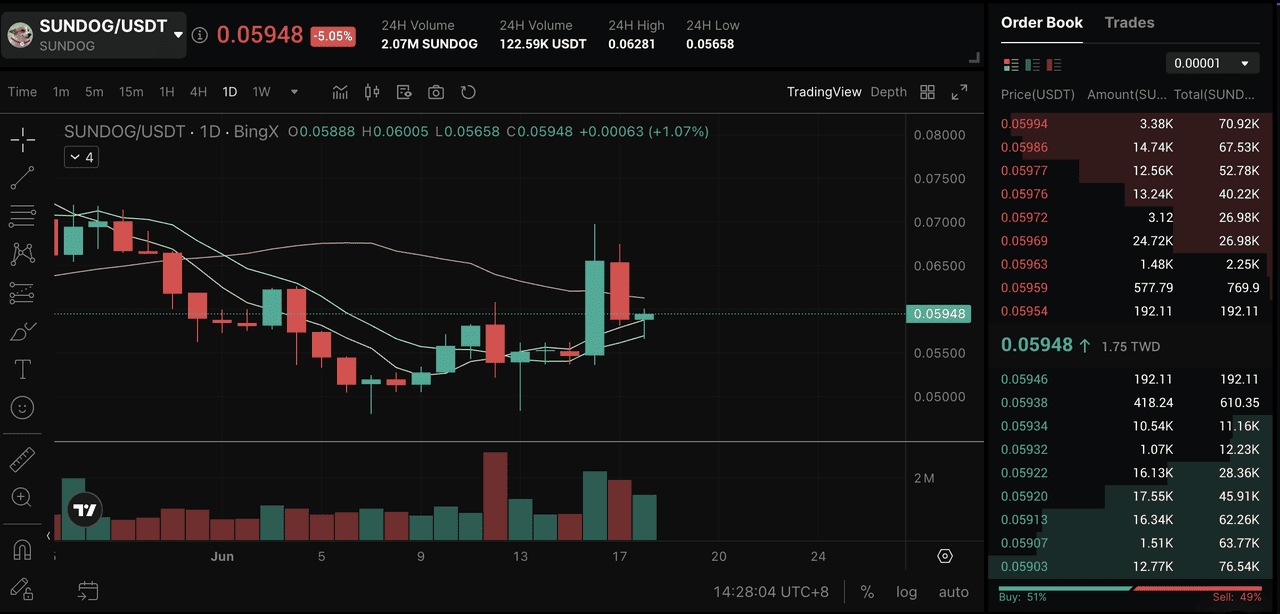Click the ask price 0.05994
Viewport: 1280px width, 614px height.
1024,124
